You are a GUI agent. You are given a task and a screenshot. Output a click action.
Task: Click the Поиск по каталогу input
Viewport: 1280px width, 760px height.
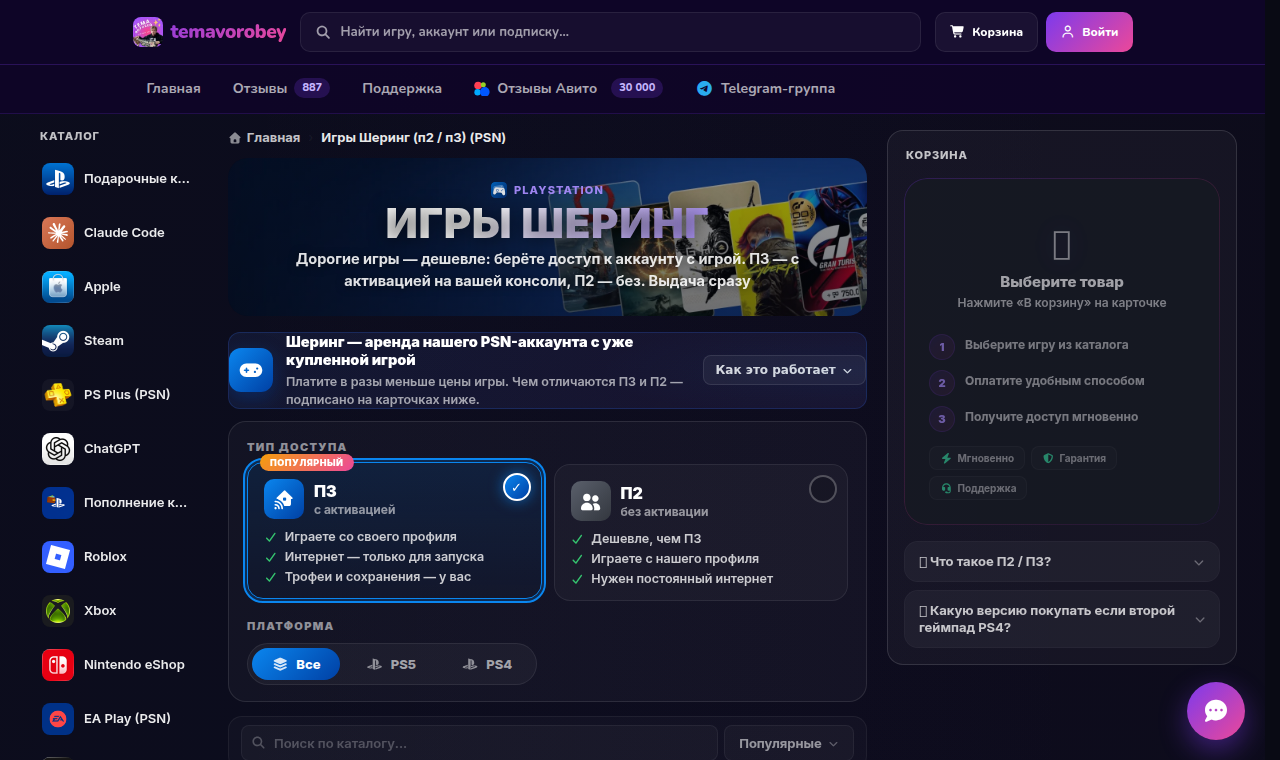pyautogui.click(x=479, y=743)
